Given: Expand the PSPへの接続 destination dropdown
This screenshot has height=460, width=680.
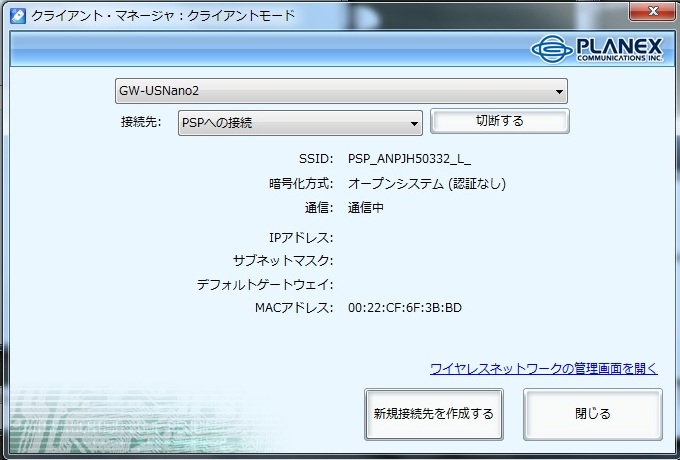Looking at the screenshot, I should [300, 123].
